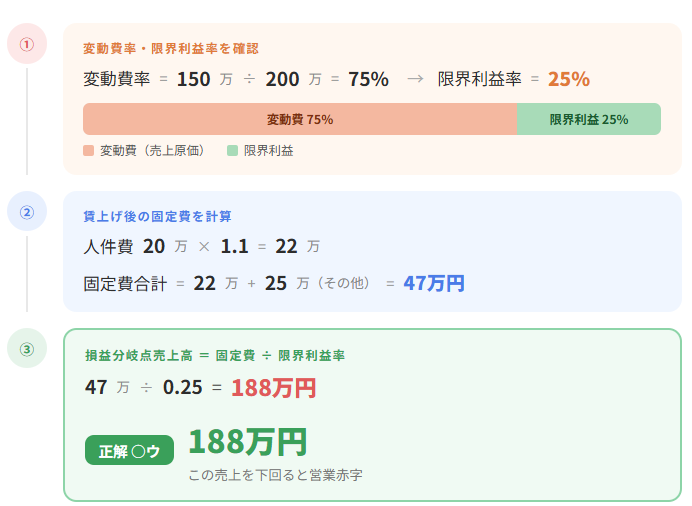Image resolution: width=692 pixels, height=506 pixels.
Task: Click the orange 25% marginal profit rate
Action: (568, 79)
